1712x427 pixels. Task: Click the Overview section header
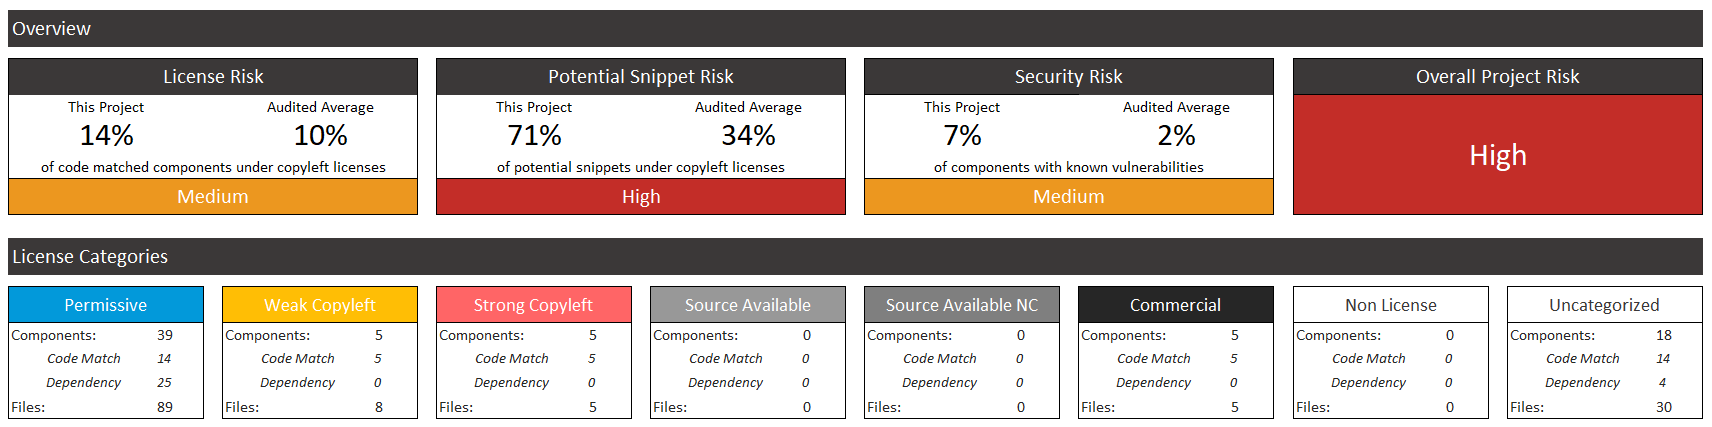point(855,29)
